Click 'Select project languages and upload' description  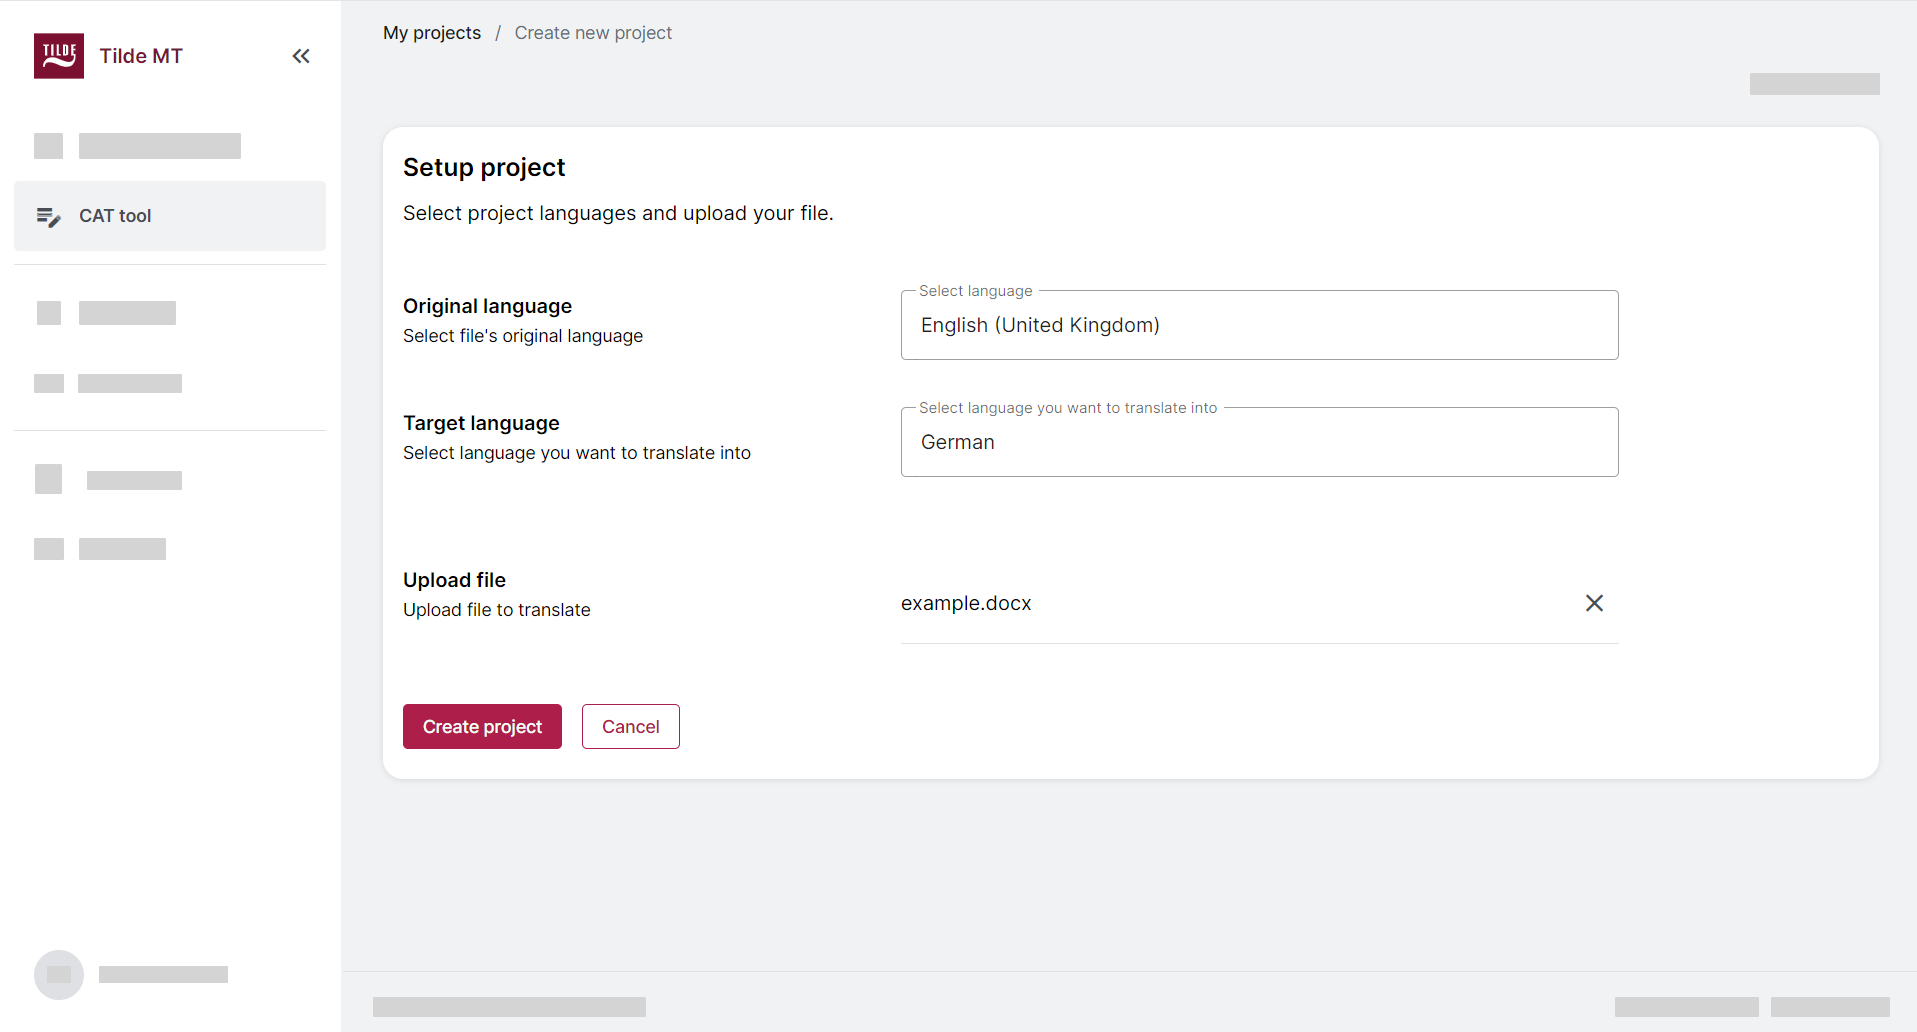click(618, 213)
